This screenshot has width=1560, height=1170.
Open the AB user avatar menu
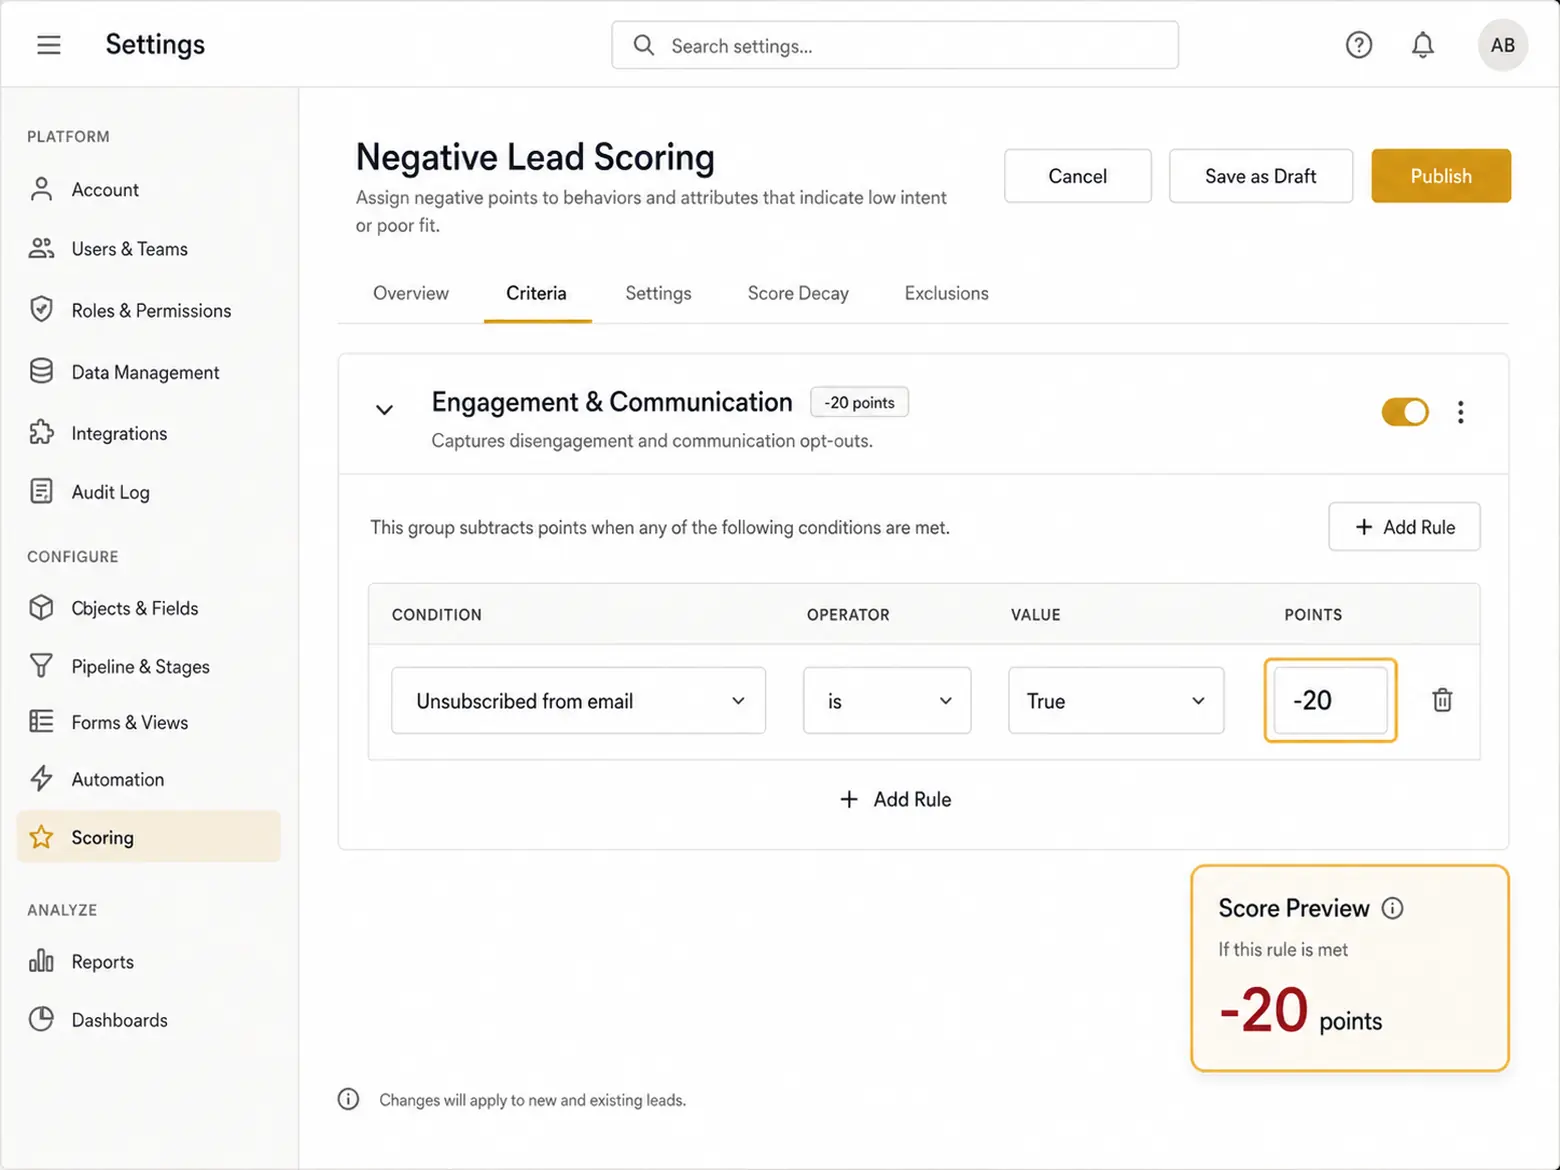[x=1502, y=45]
